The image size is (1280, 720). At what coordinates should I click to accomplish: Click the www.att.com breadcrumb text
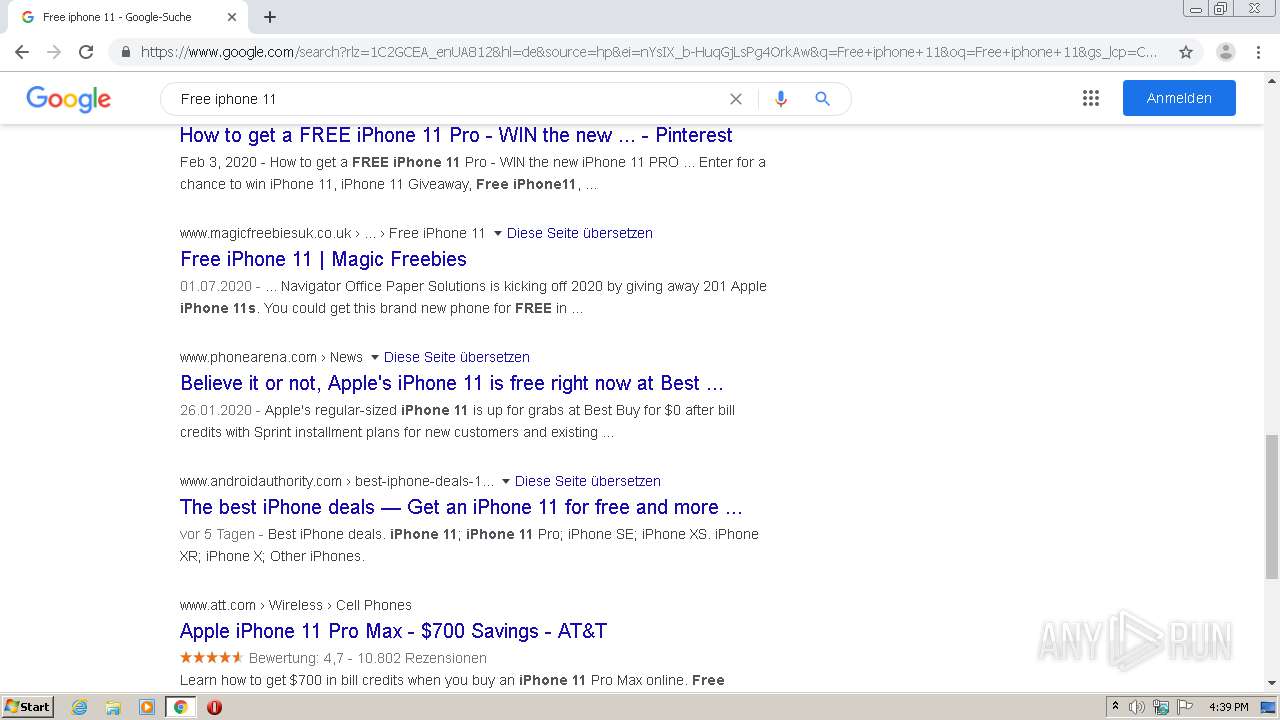coord(218,605)
